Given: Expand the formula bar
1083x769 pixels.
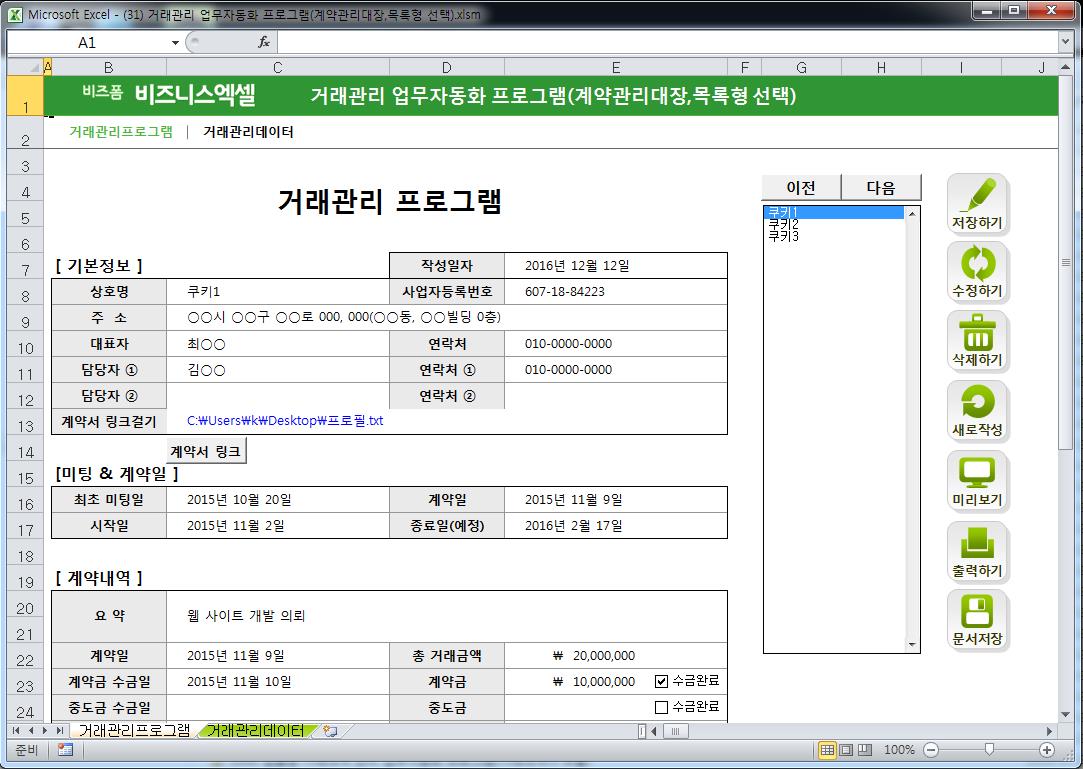Looking at the screenshot, I should (1065, 42).
